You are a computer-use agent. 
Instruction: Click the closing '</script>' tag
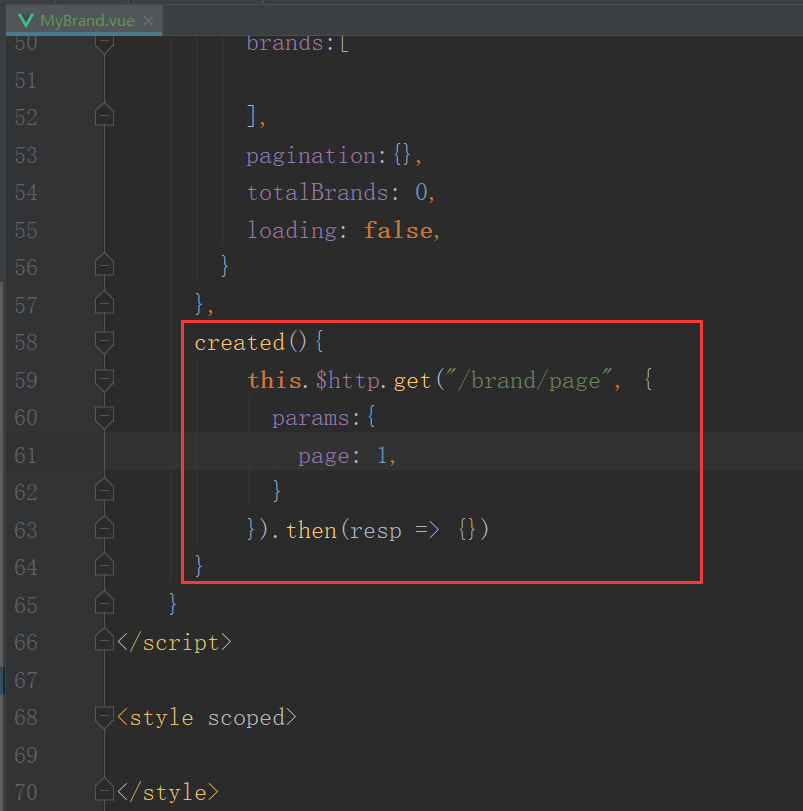[x=174, y=643]
